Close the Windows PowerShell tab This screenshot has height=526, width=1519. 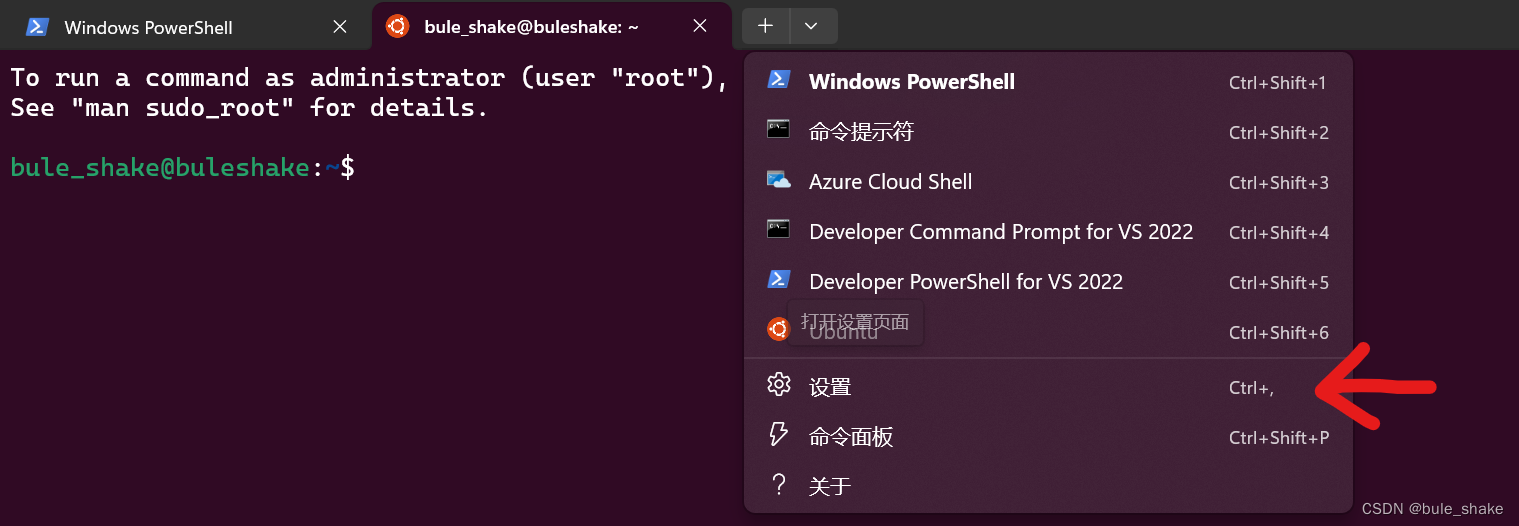340,27
